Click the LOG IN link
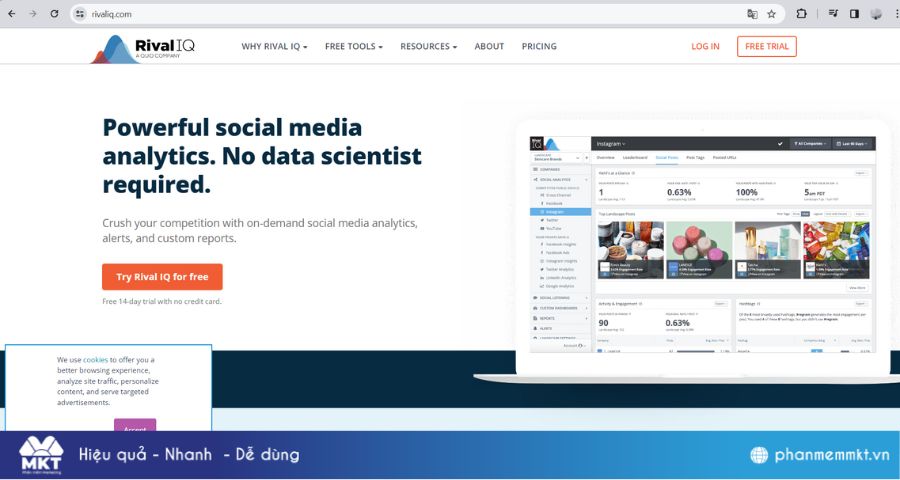The image size is (900, 480). [705, 47]
